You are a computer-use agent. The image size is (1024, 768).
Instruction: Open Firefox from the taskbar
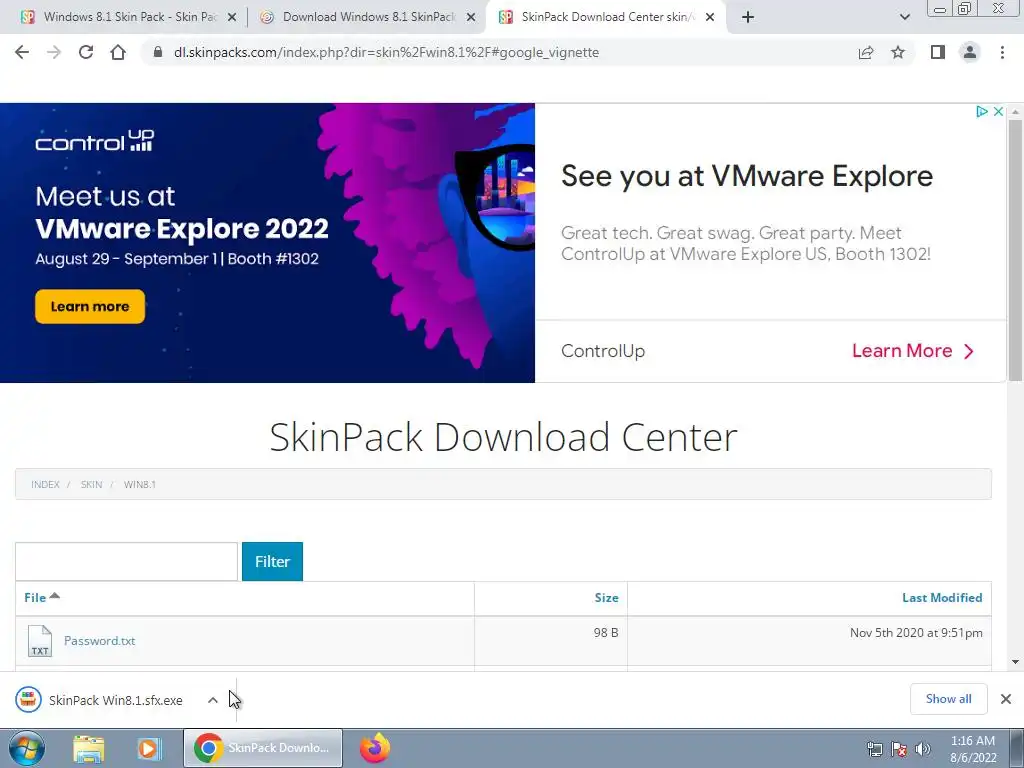click(x=375, y=748)
